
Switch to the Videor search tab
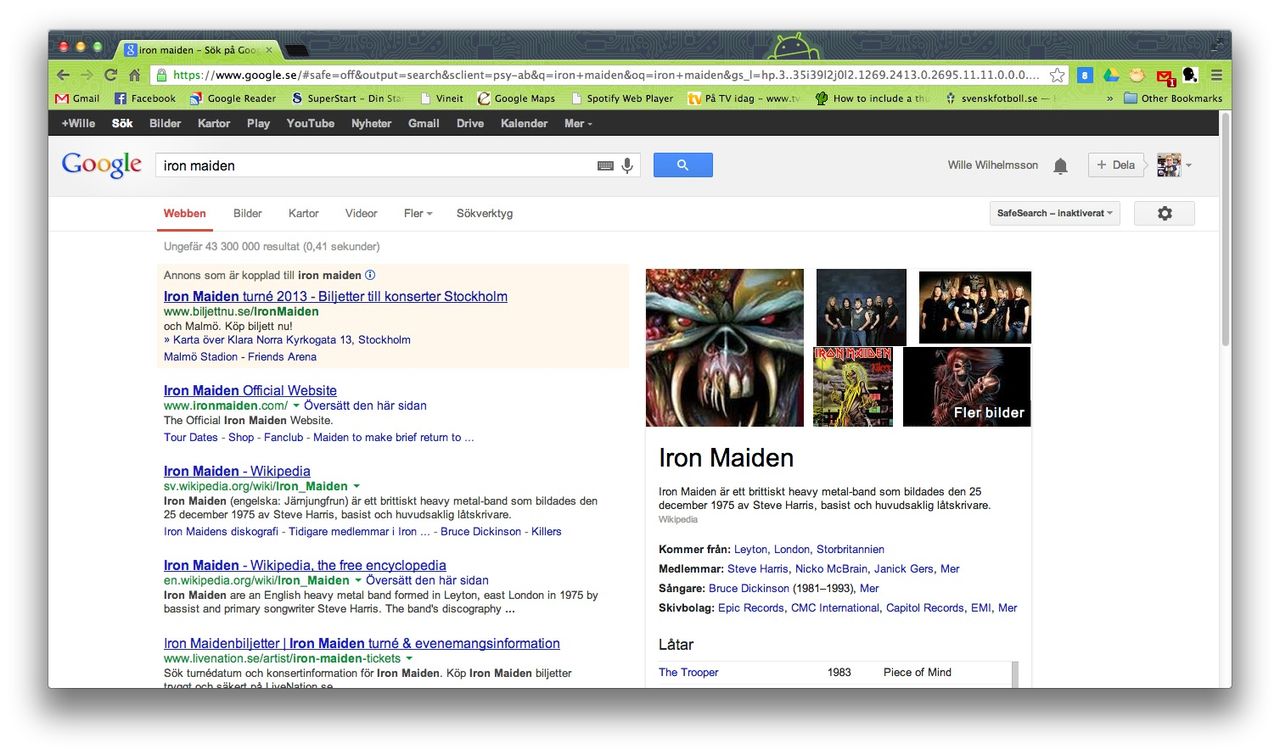(x=361, y=213)
